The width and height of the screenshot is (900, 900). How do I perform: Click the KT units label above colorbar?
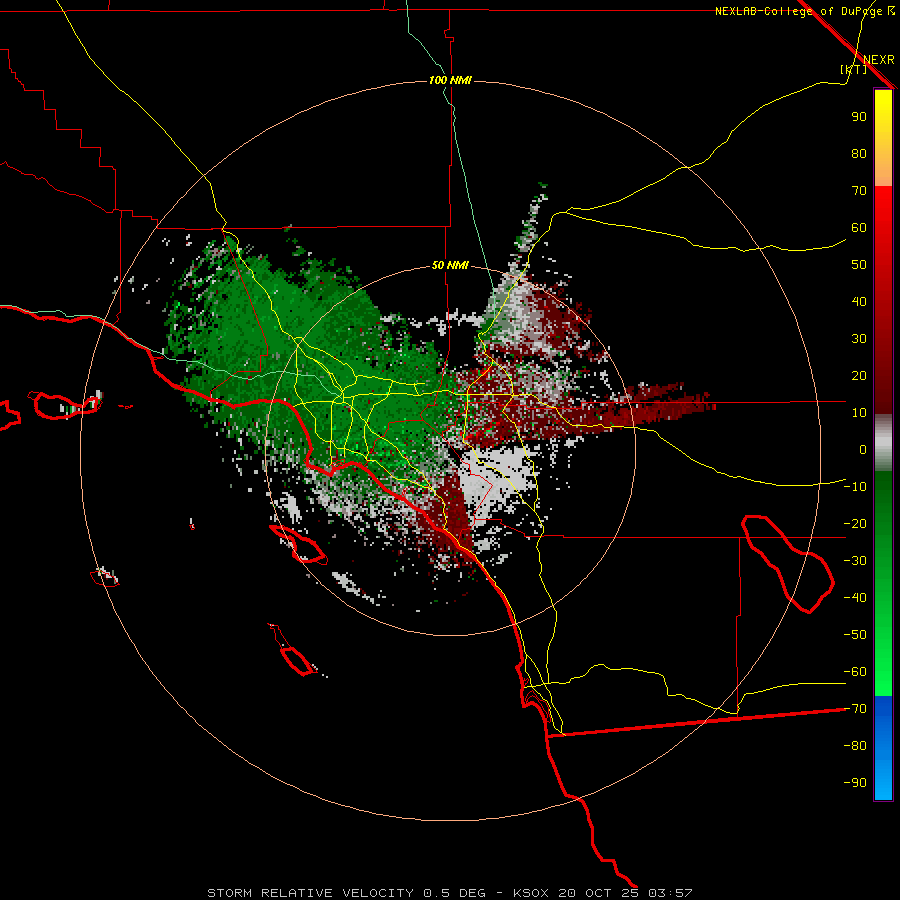pos(854,69)
